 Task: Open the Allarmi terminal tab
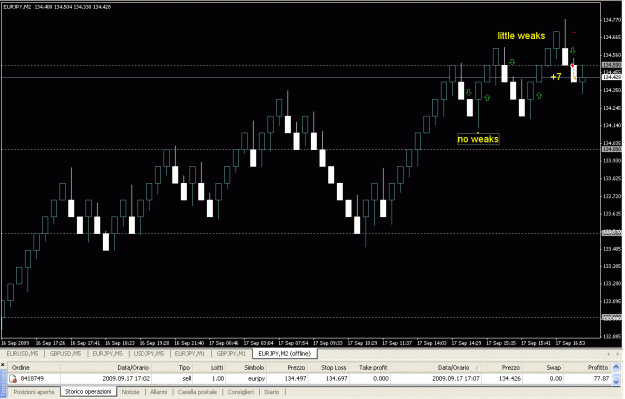(159, 392)
